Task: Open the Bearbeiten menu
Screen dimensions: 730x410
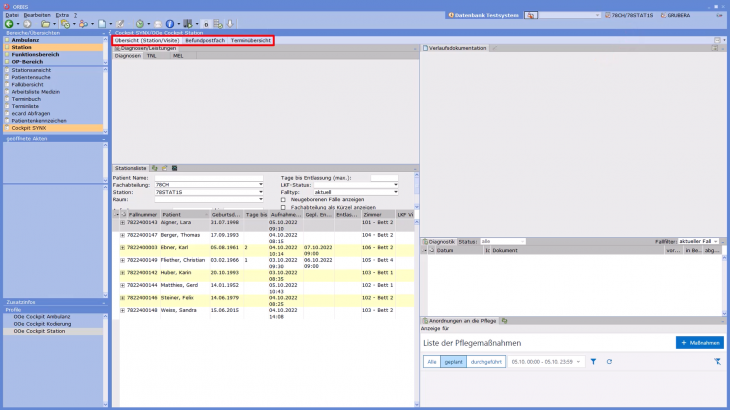Action: click(x=35, y=15)
